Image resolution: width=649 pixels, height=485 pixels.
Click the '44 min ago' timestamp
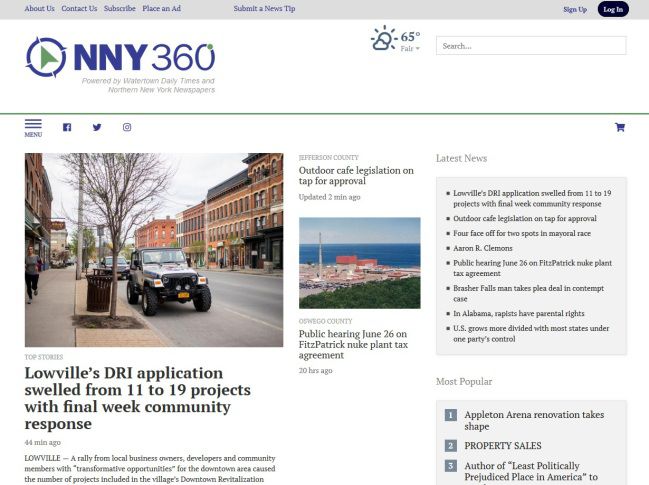(x=43, y=442)
